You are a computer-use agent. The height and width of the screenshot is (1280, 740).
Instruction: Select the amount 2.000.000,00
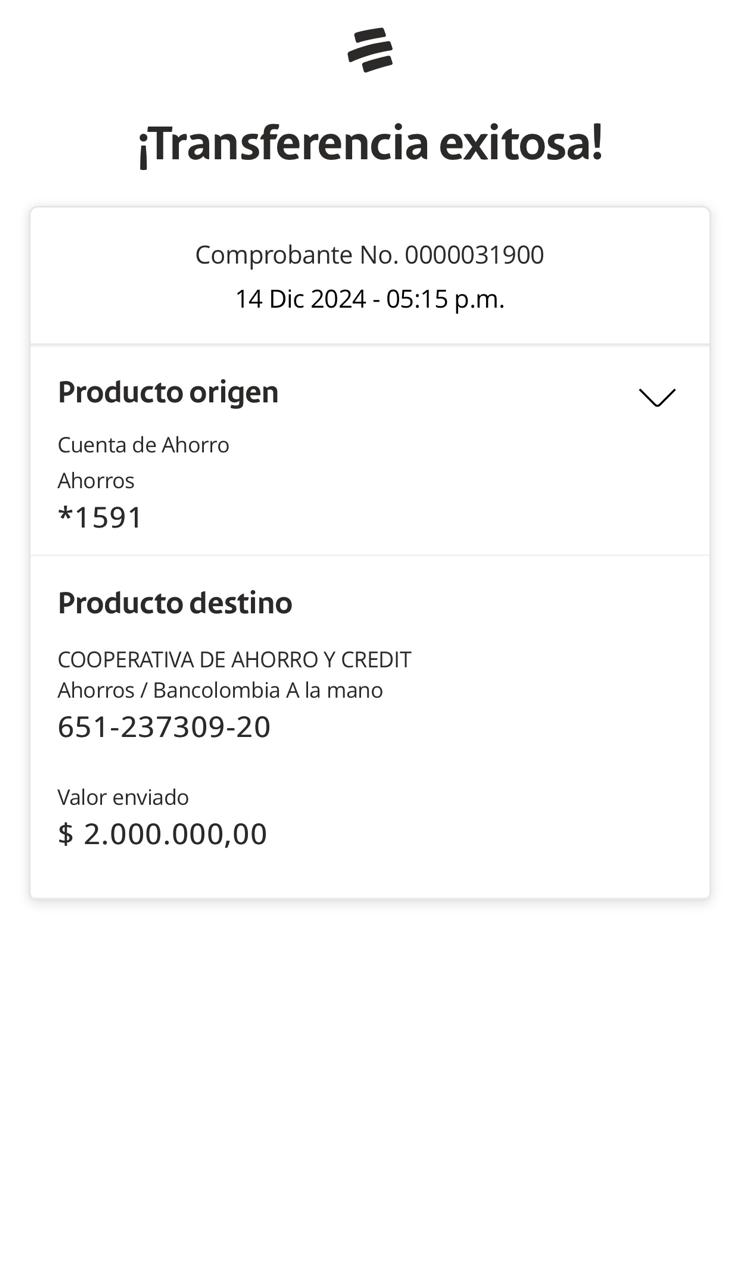coord(175,834)
